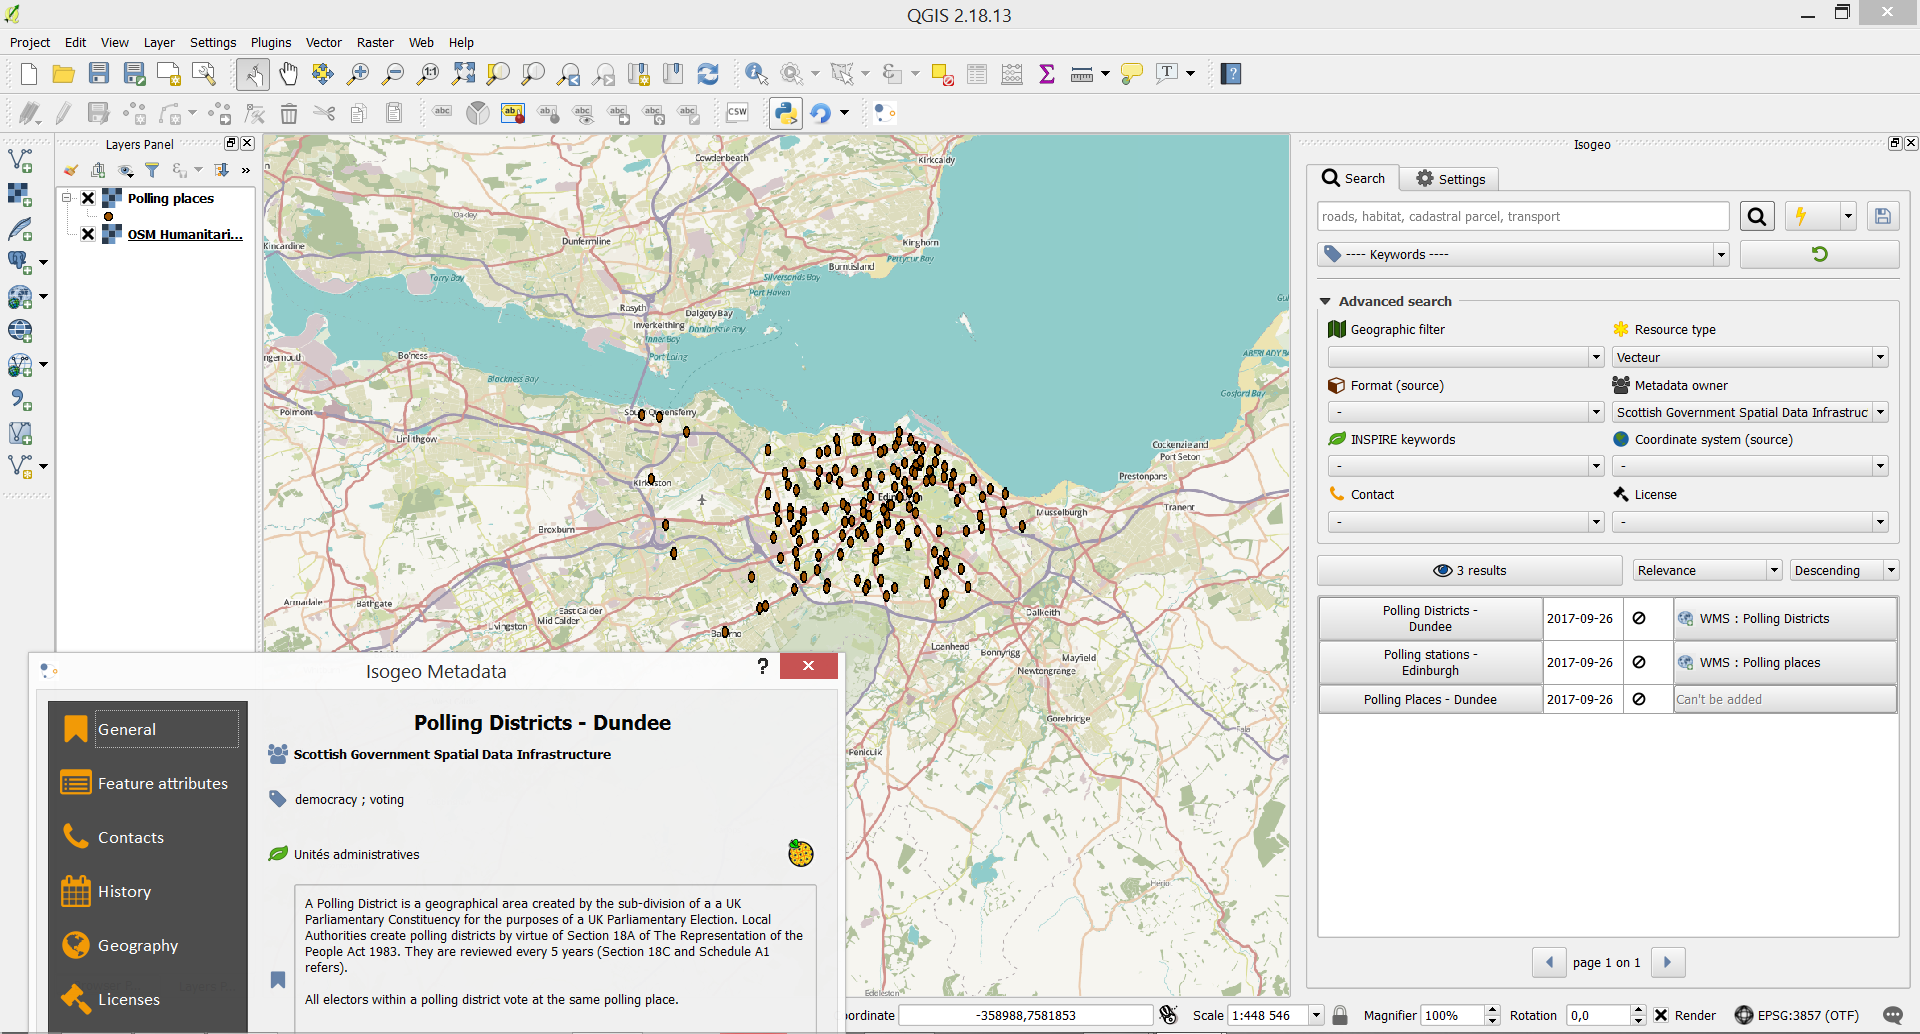
Task: Toggle mouse coordinate extents display
Action: pos(1167,1015)
